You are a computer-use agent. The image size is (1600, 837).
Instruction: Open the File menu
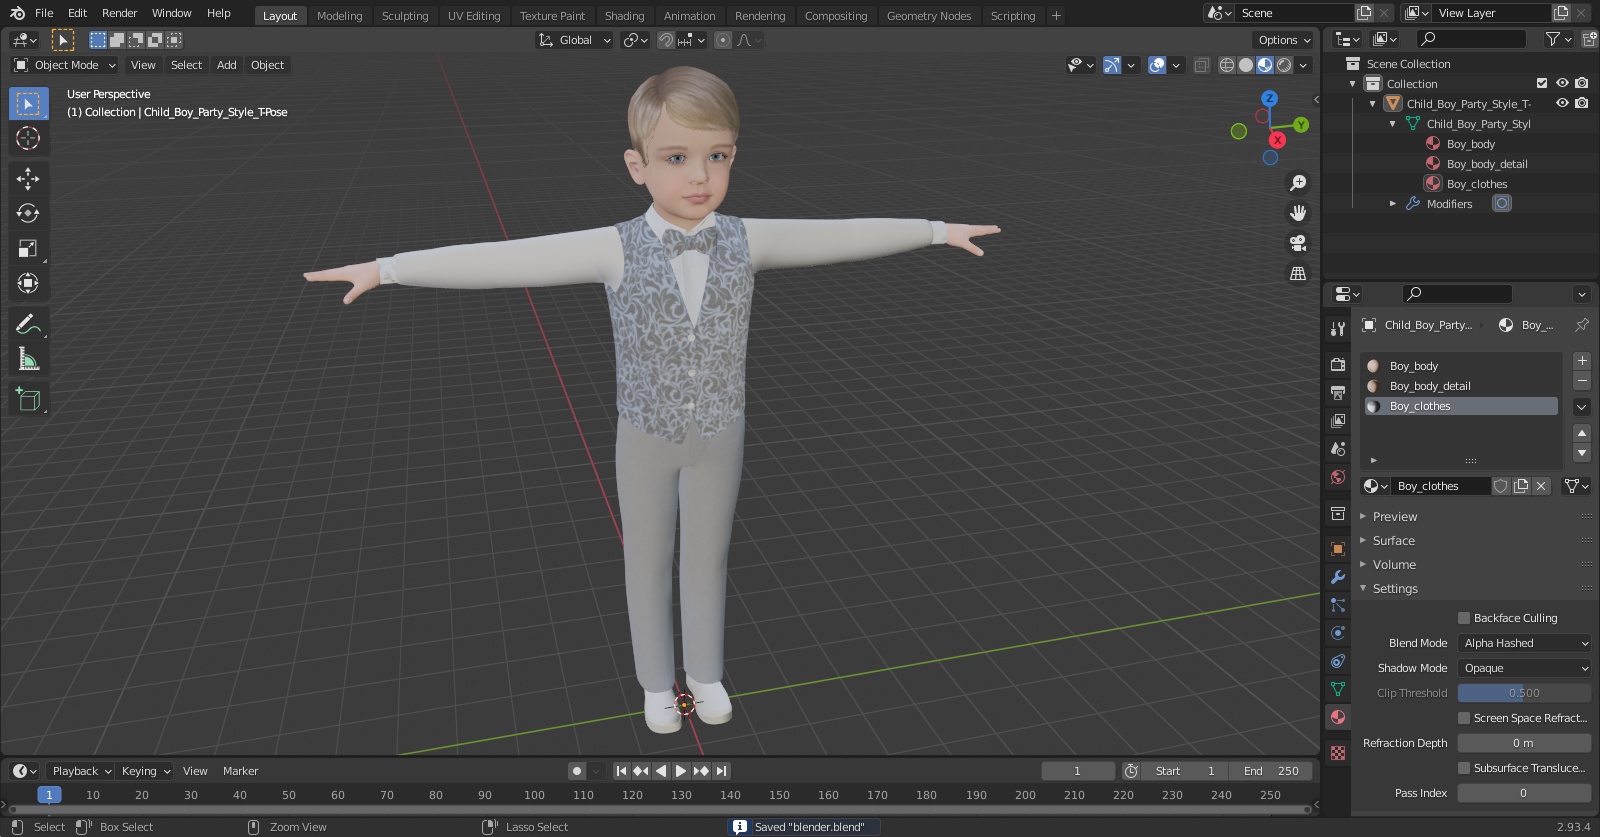pyautogui.click(x=44, y=14)
